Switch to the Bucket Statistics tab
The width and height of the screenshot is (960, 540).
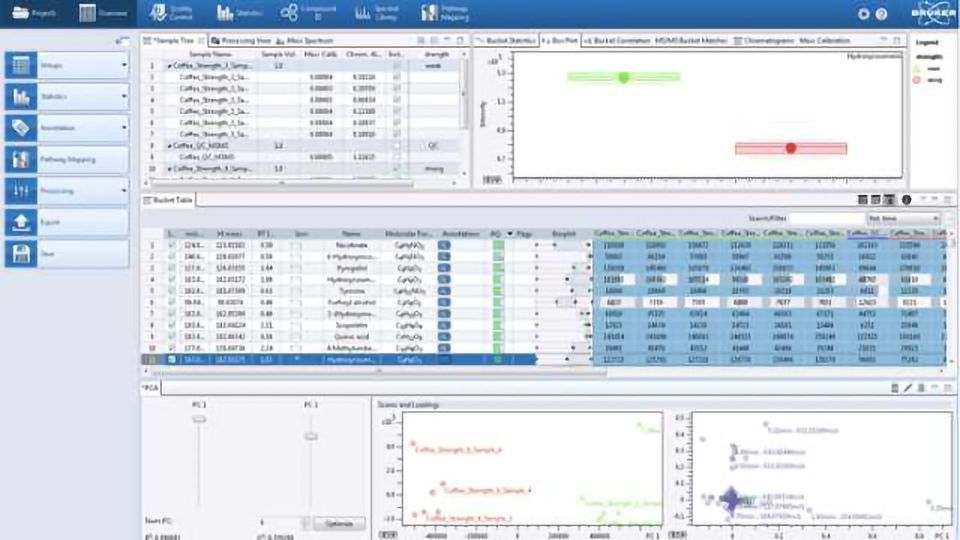(x=506, y=40)
